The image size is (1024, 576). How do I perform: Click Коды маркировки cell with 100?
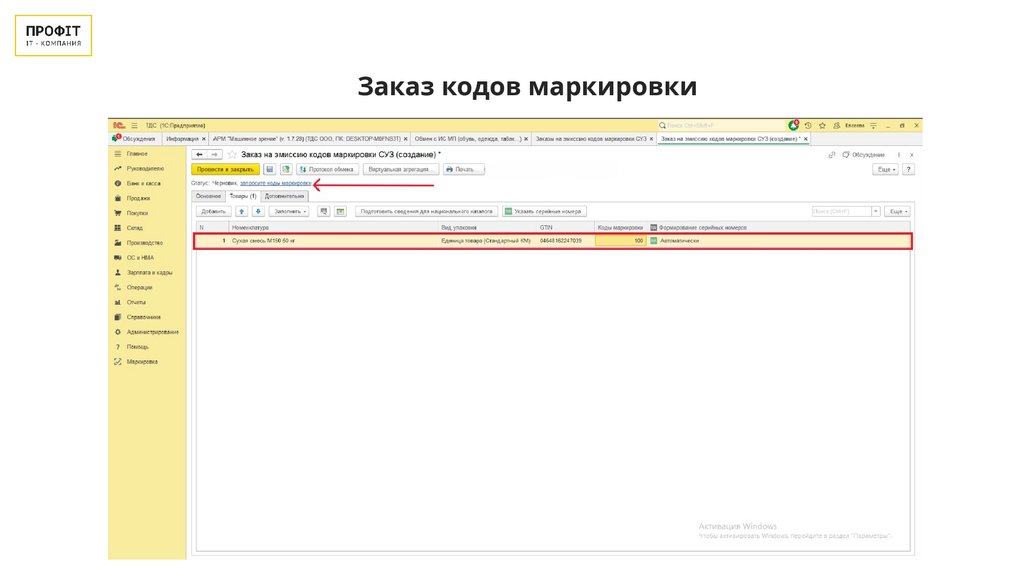point(620,241)
